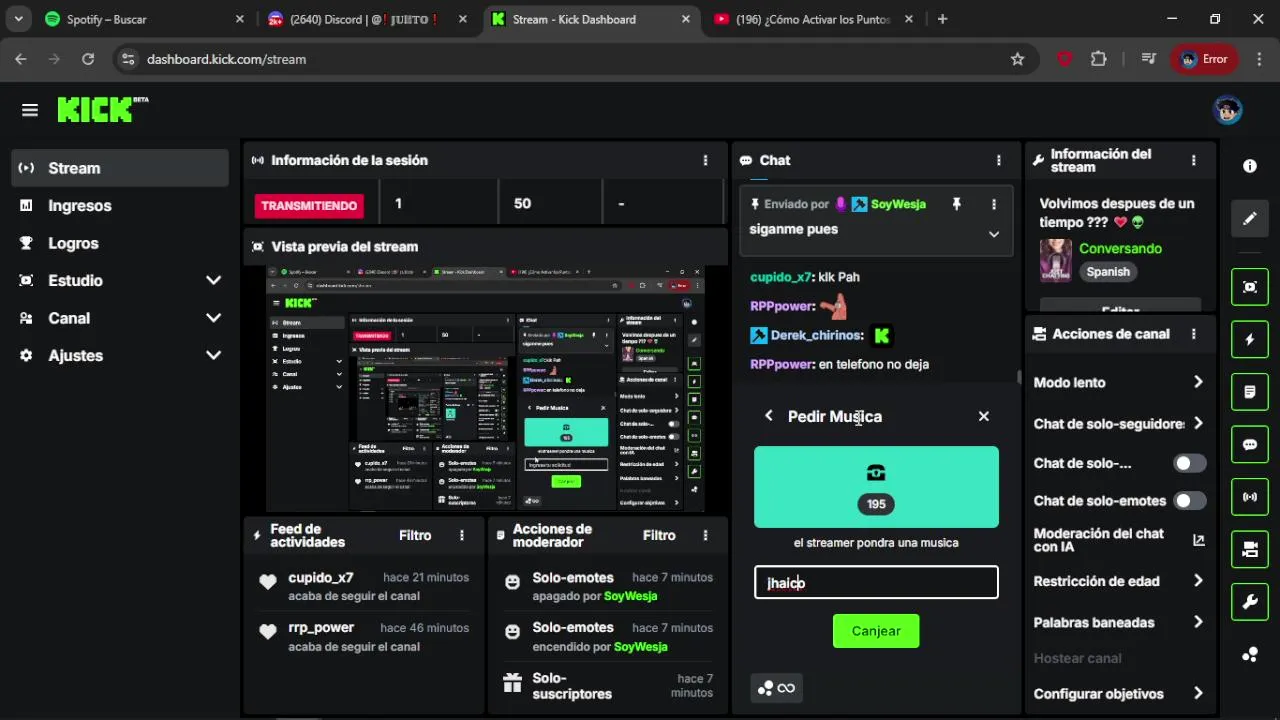Reload the Kick dashboard page
Screen dimensions: 1280x720
(88, 59)
